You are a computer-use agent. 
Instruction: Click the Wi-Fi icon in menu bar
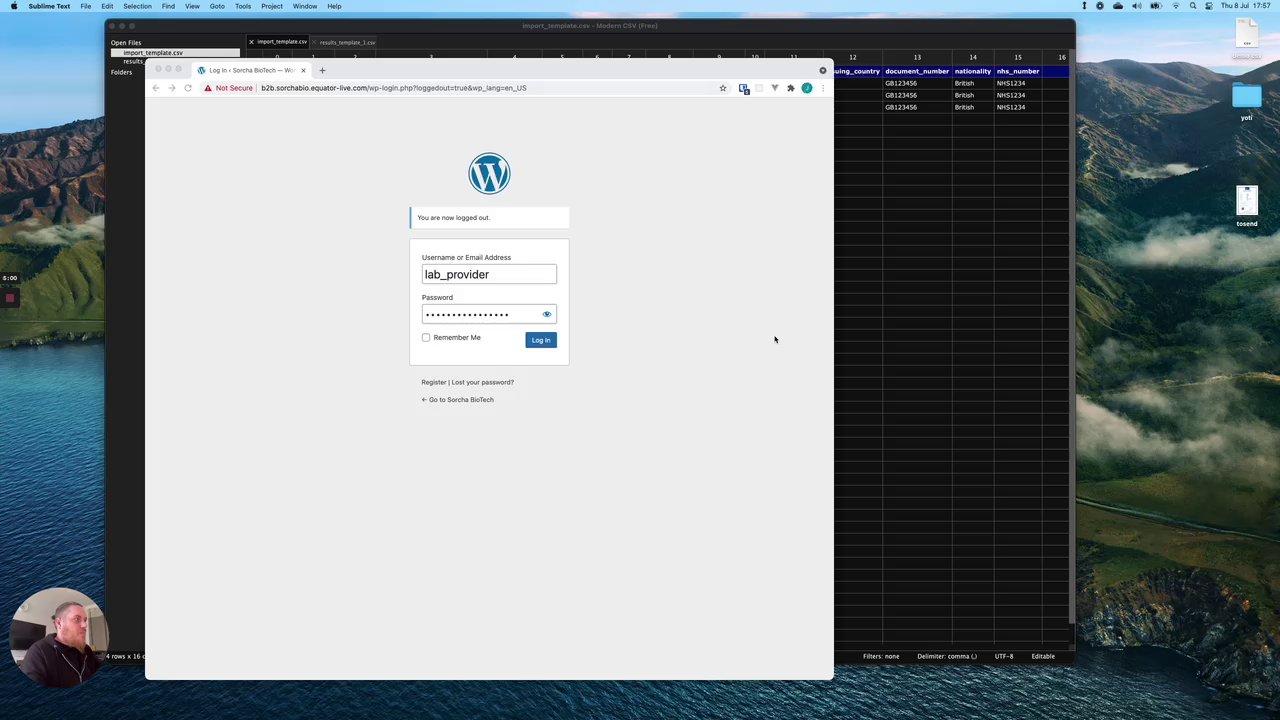coord(1174,6)
